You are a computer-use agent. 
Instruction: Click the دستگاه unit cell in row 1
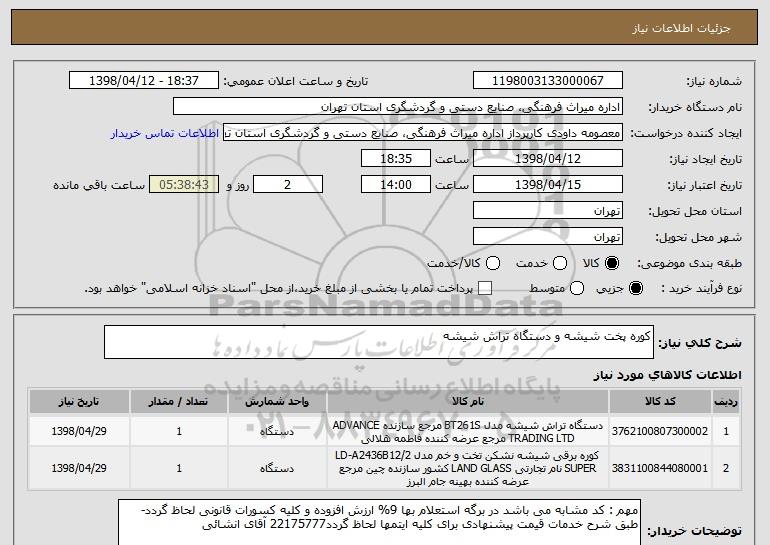click(277, 432)
